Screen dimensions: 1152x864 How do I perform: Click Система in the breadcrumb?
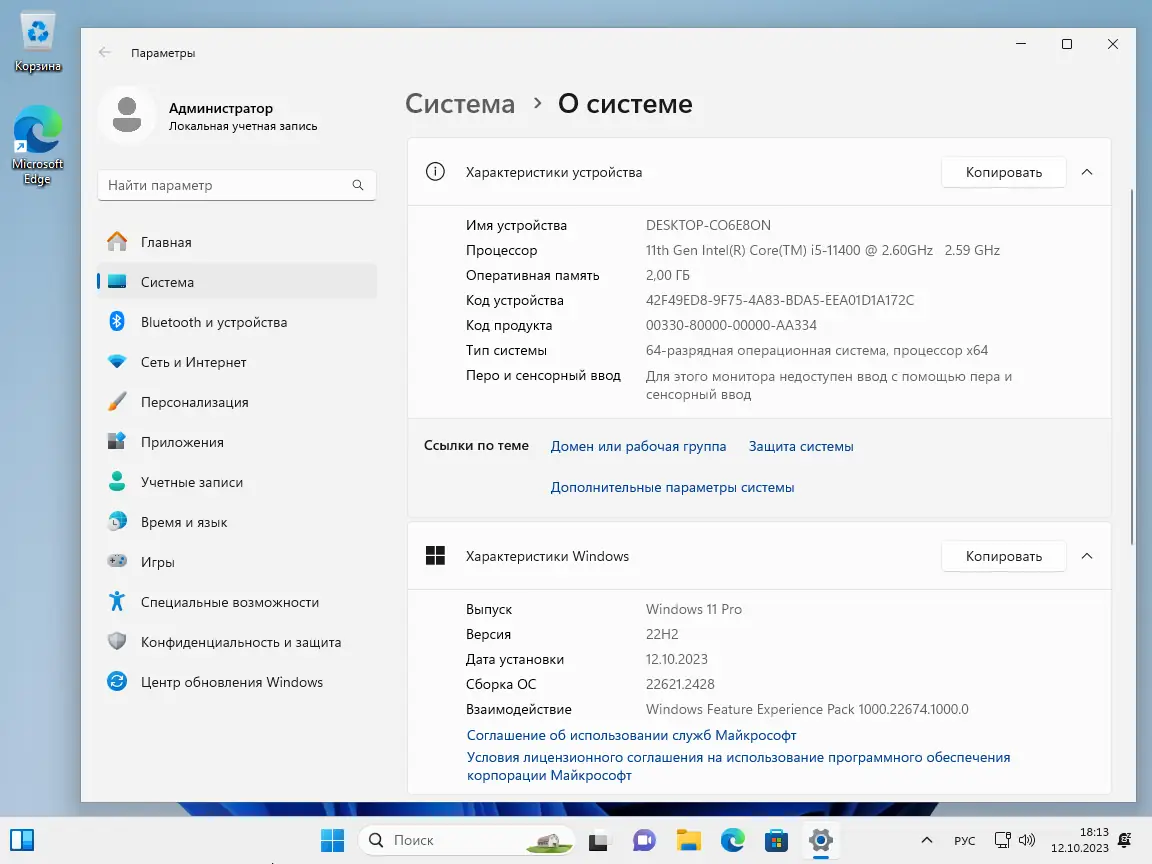pos(460,104)
